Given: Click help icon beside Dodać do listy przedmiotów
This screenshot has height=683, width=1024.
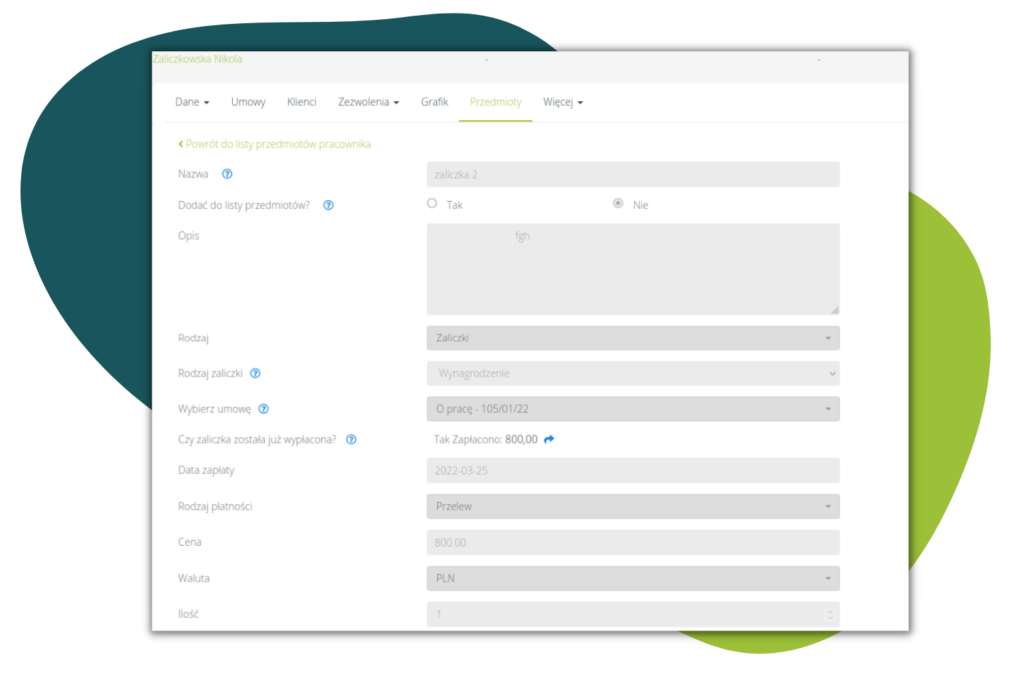Looking at the screenshot, I should tap(329, 205).
